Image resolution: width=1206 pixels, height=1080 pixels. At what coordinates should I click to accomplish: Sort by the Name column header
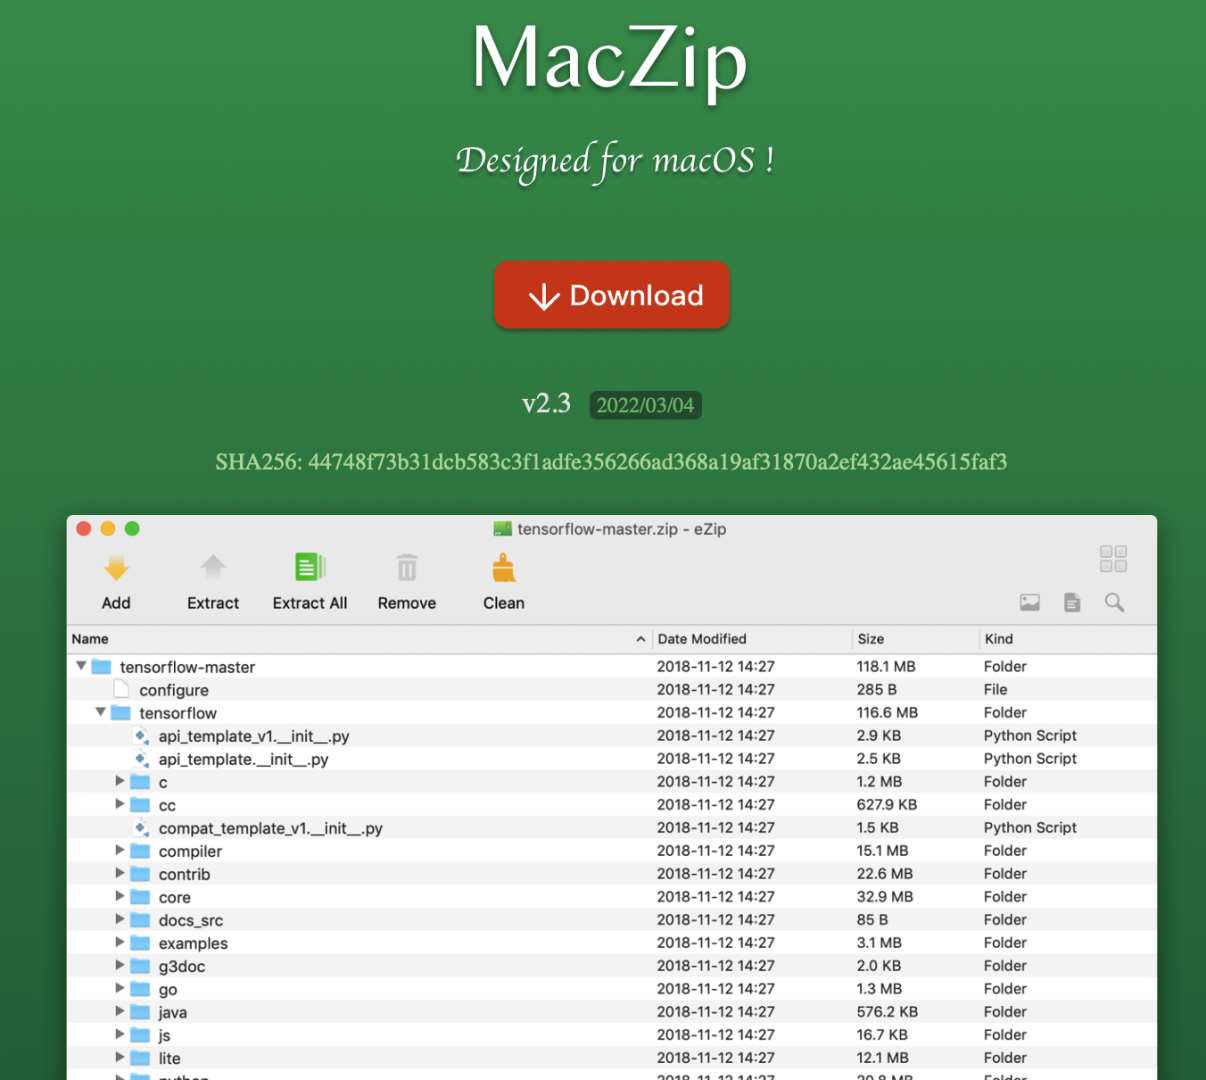tap(90, 639)
